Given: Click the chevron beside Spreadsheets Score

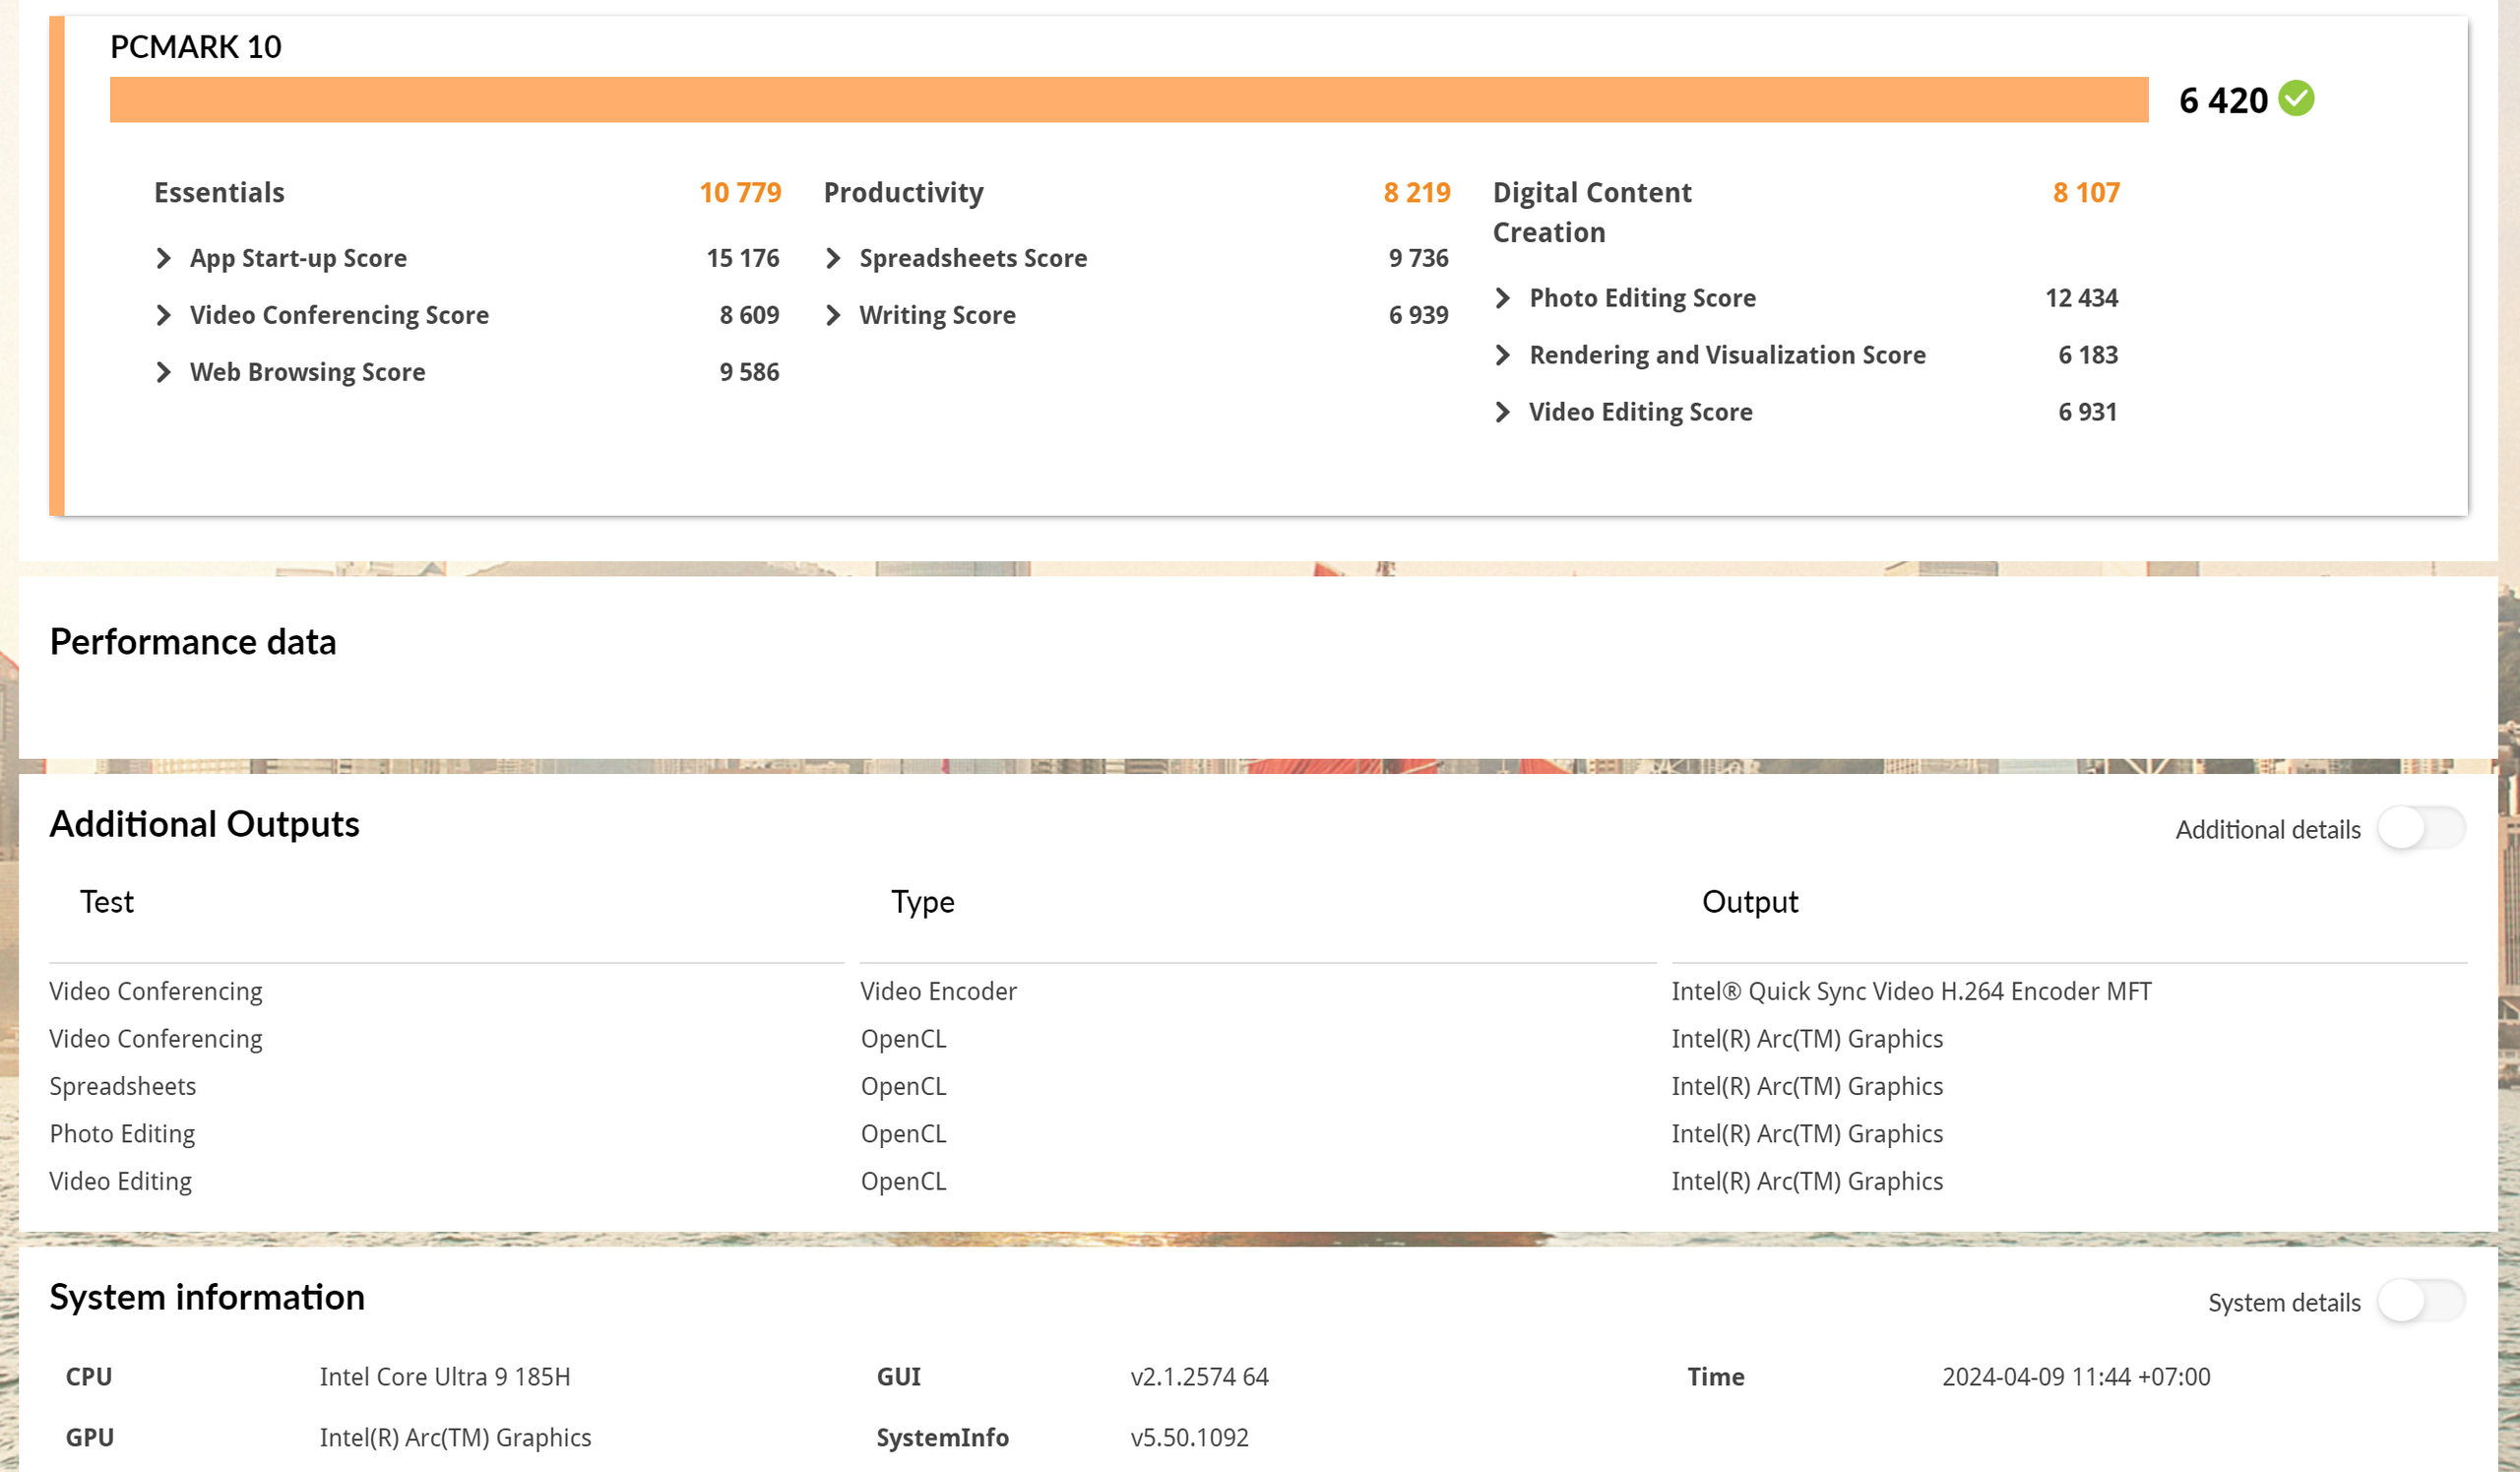Looking at the screenshot, I should click(x=833, y=259).
